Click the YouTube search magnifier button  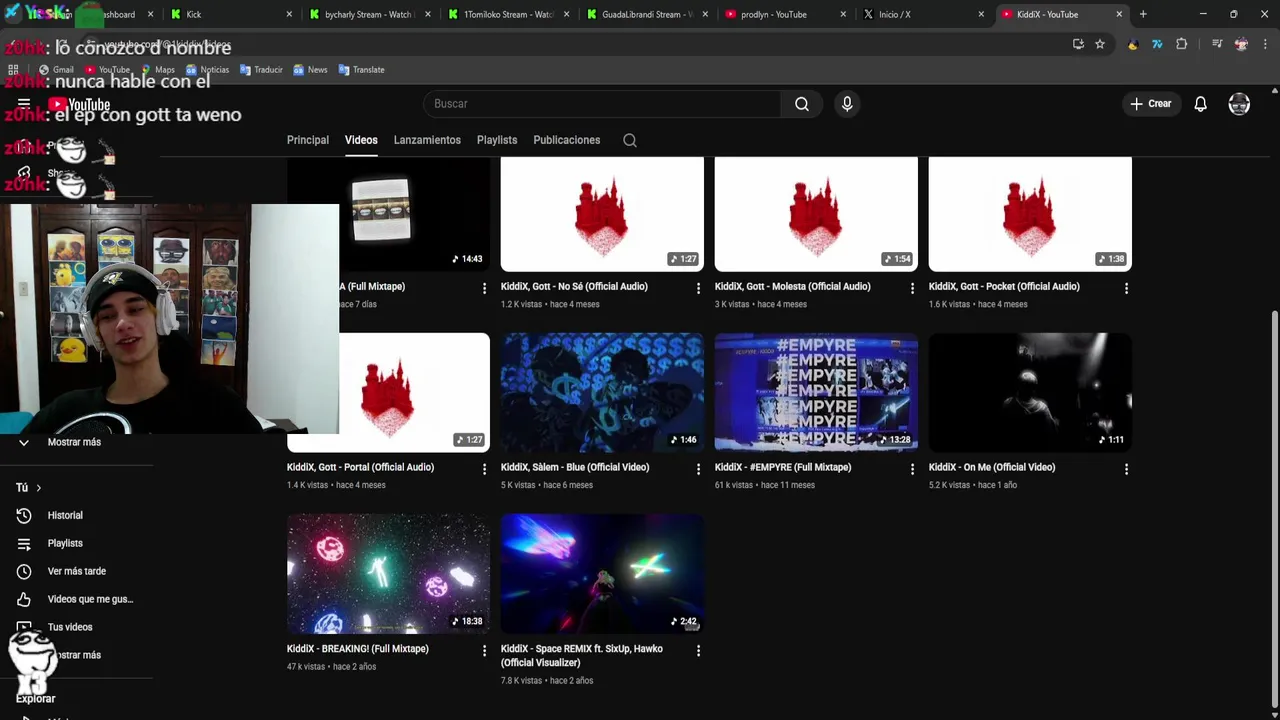pos(802,104)
